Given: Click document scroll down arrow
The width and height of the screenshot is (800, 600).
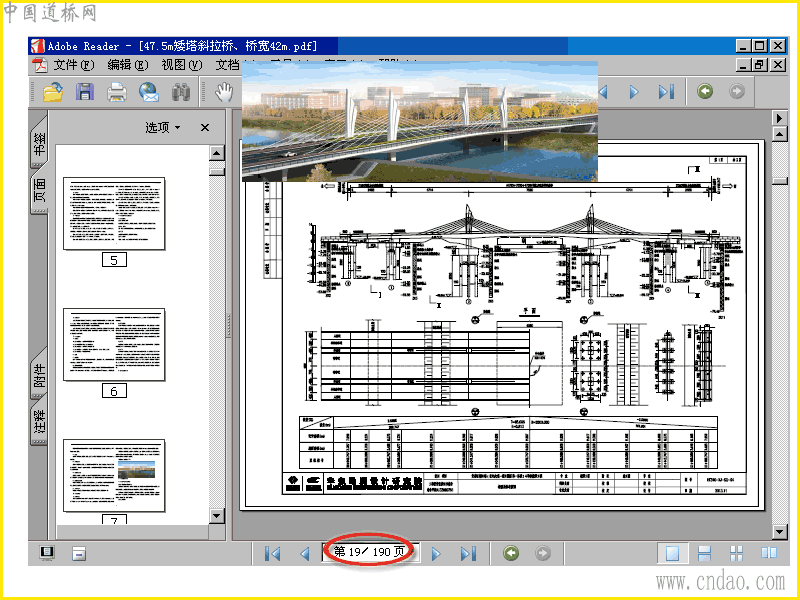Looking at the screenshot, I should 780,532.
